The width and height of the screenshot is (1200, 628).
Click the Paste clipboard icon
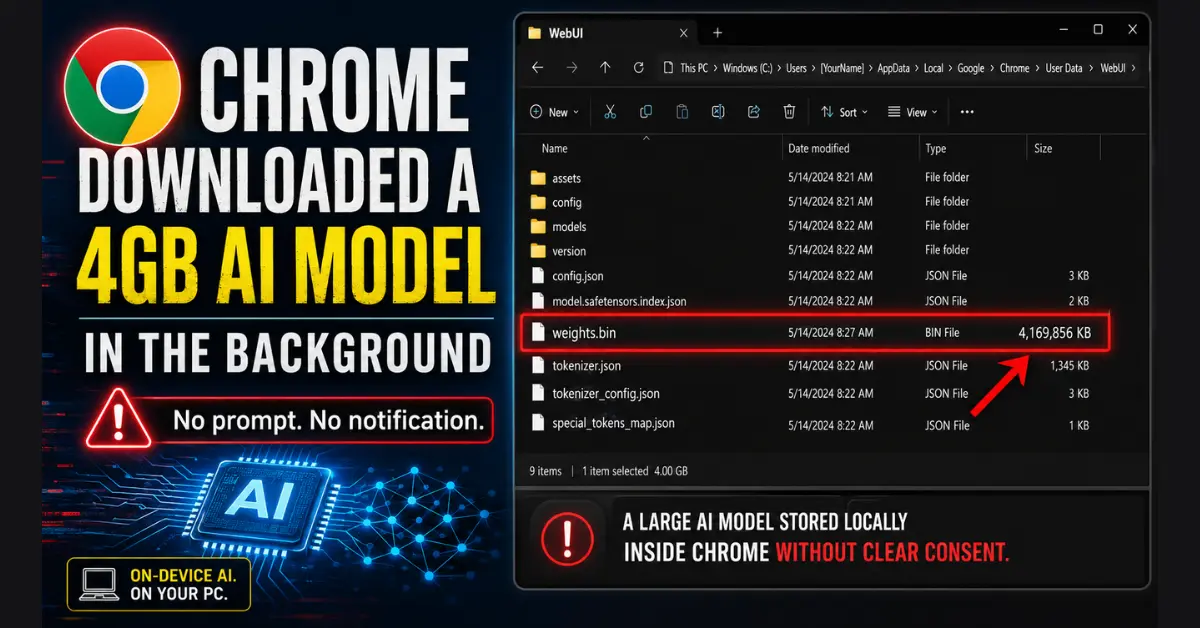(682, 112)
